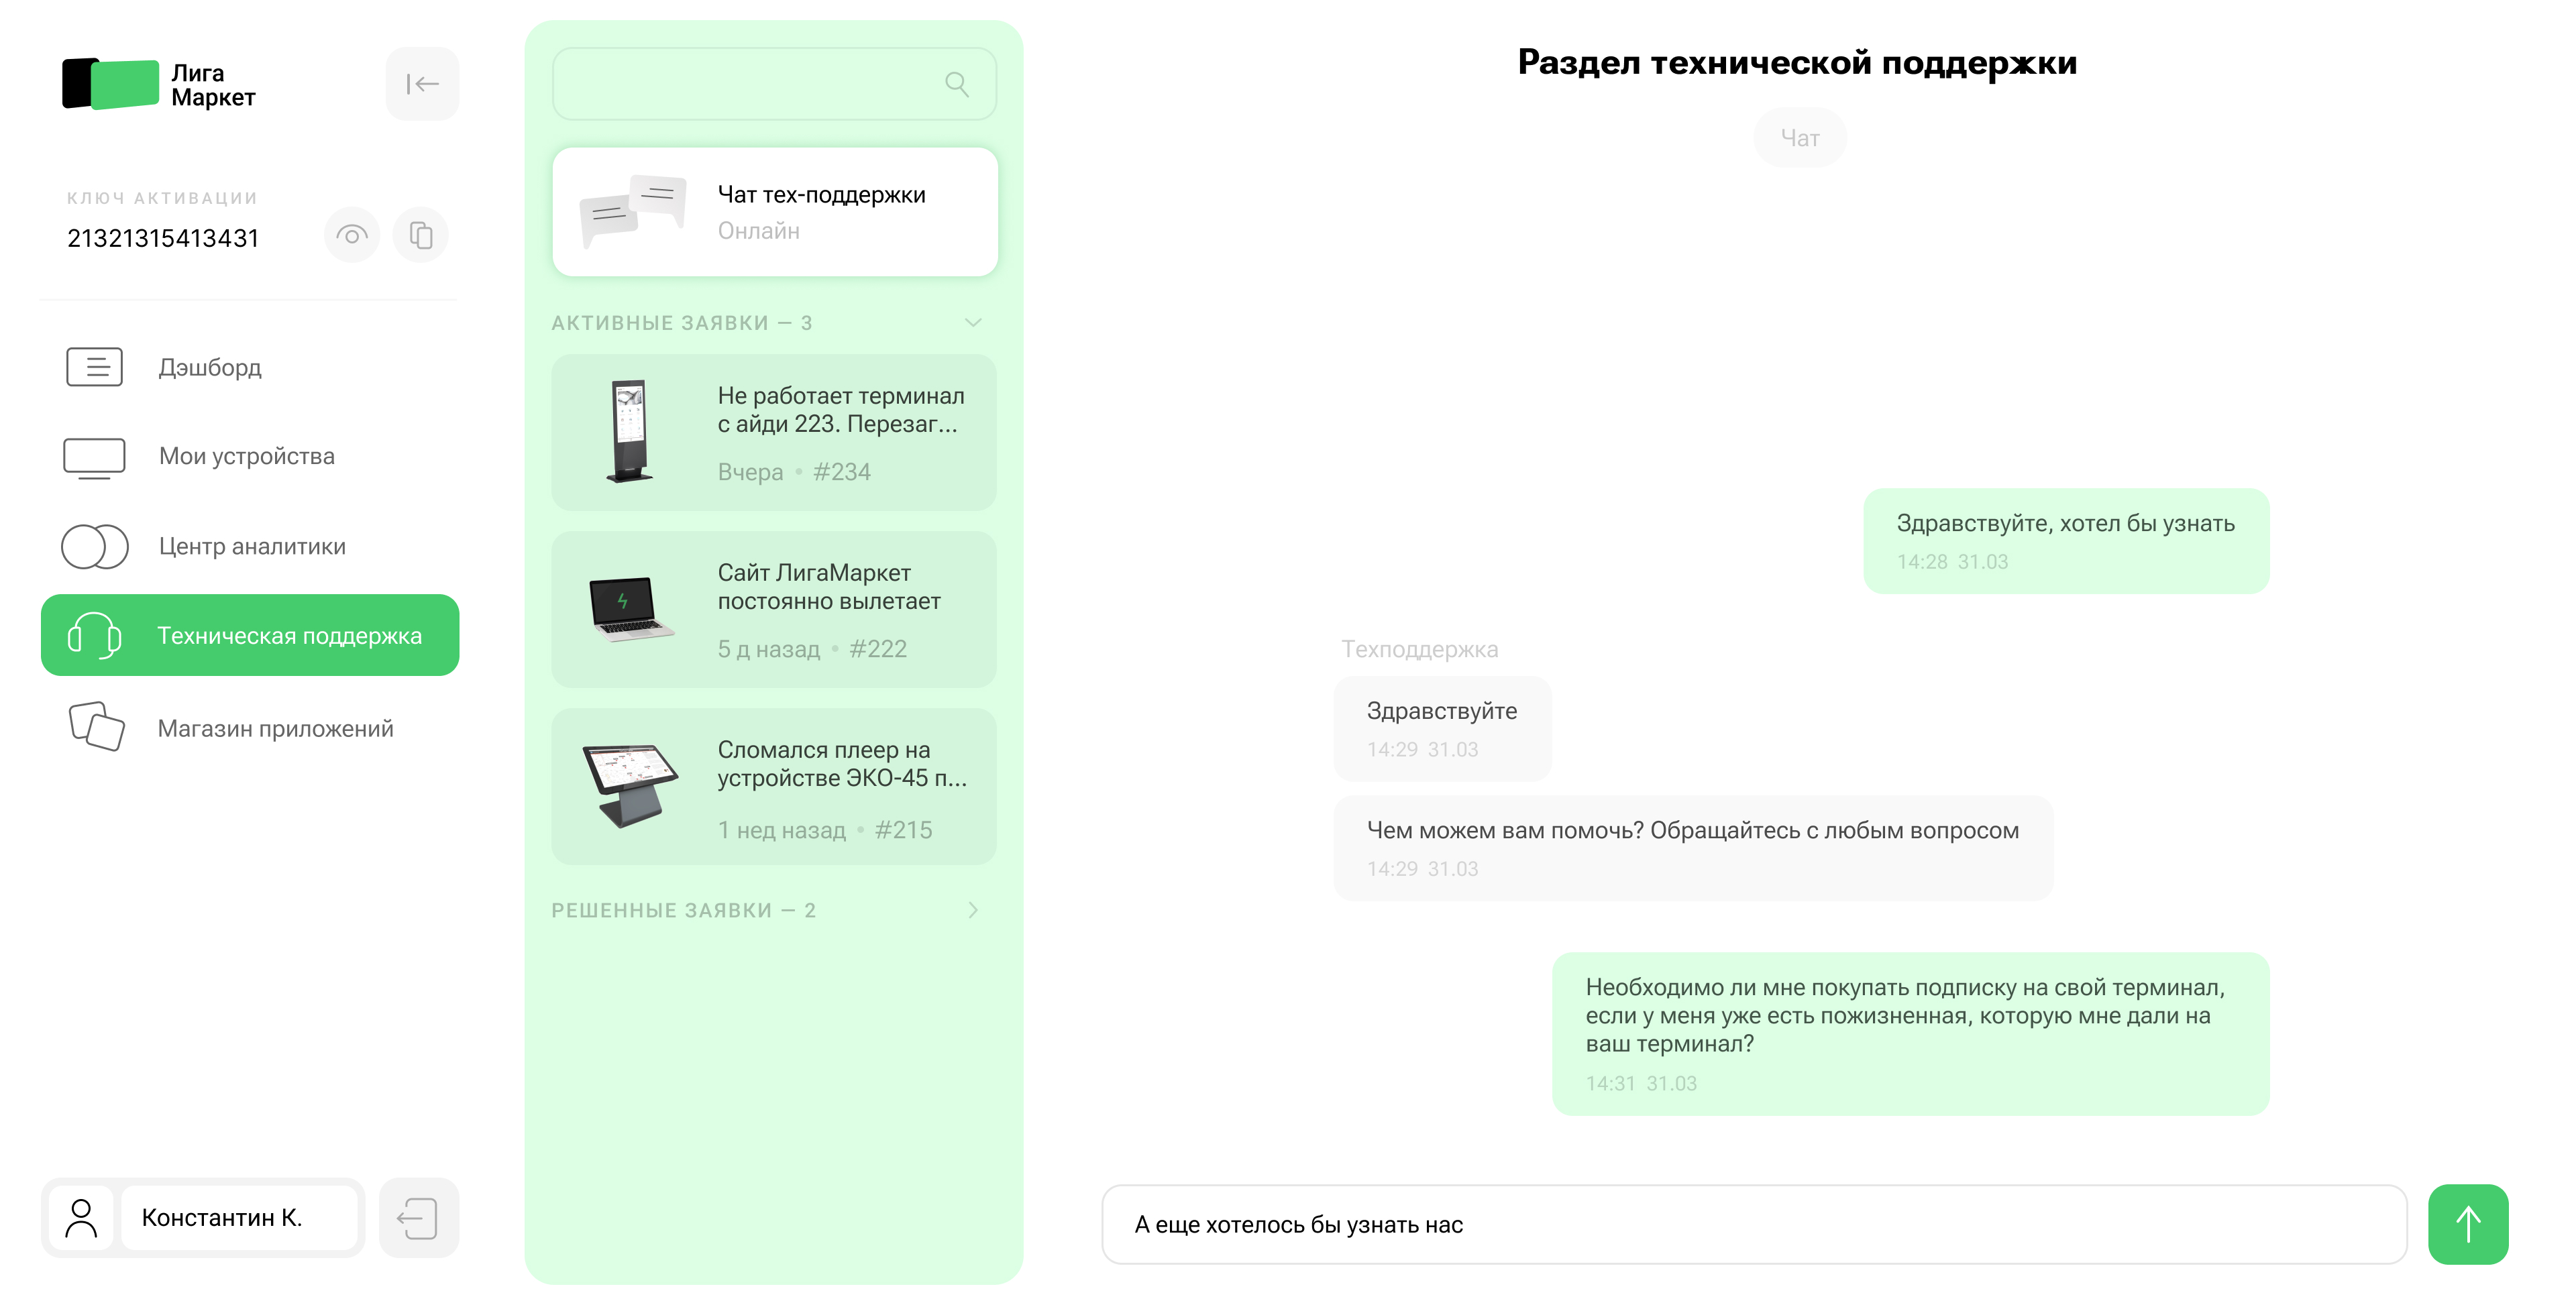Send the typed chat message
Image resolution: width=2576 pixels, height=1305 pixels.
pyautogui.click(x=2467, y=1223)
